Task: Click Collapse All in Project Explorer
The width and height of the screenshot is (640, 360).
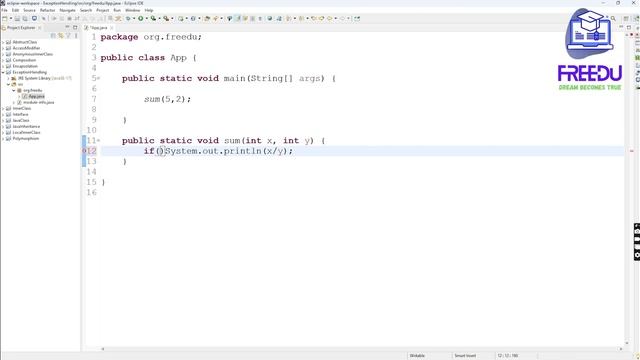Action: 53,36
